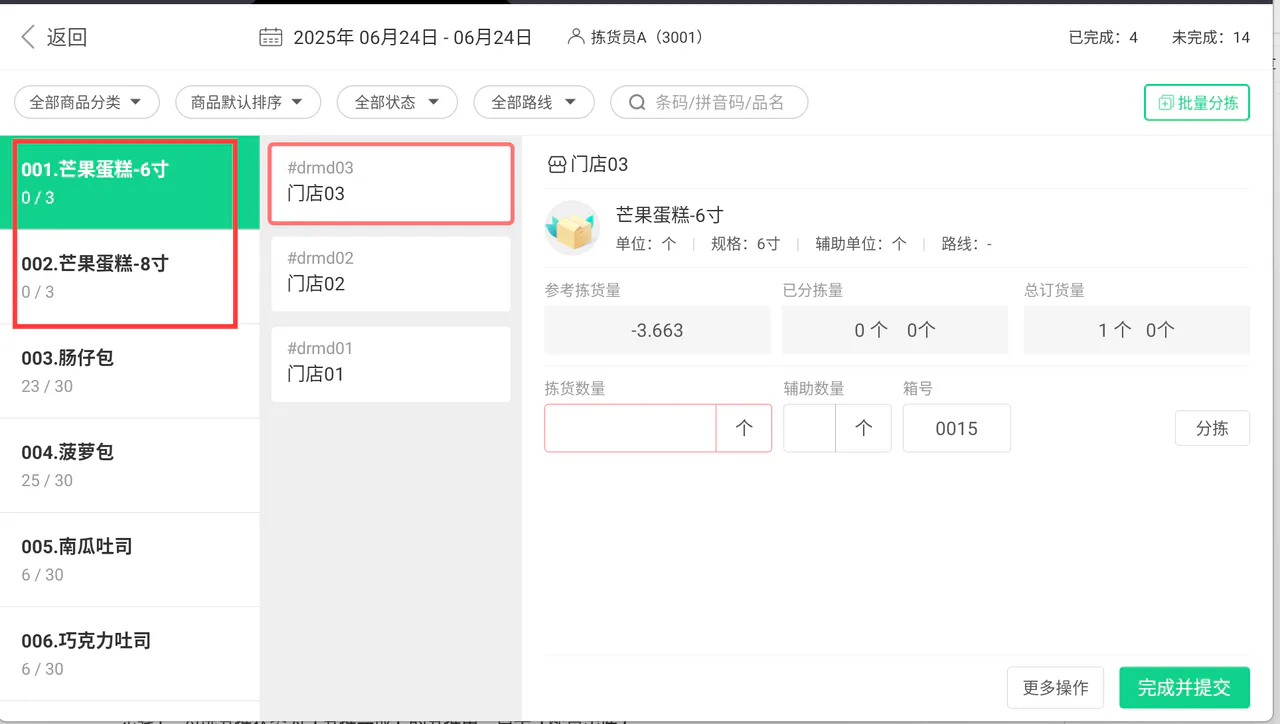1280x724 pixels.
Task: Click the 箱号 field showing 0015
Action: pyautogui.click(x=957, y=428)
